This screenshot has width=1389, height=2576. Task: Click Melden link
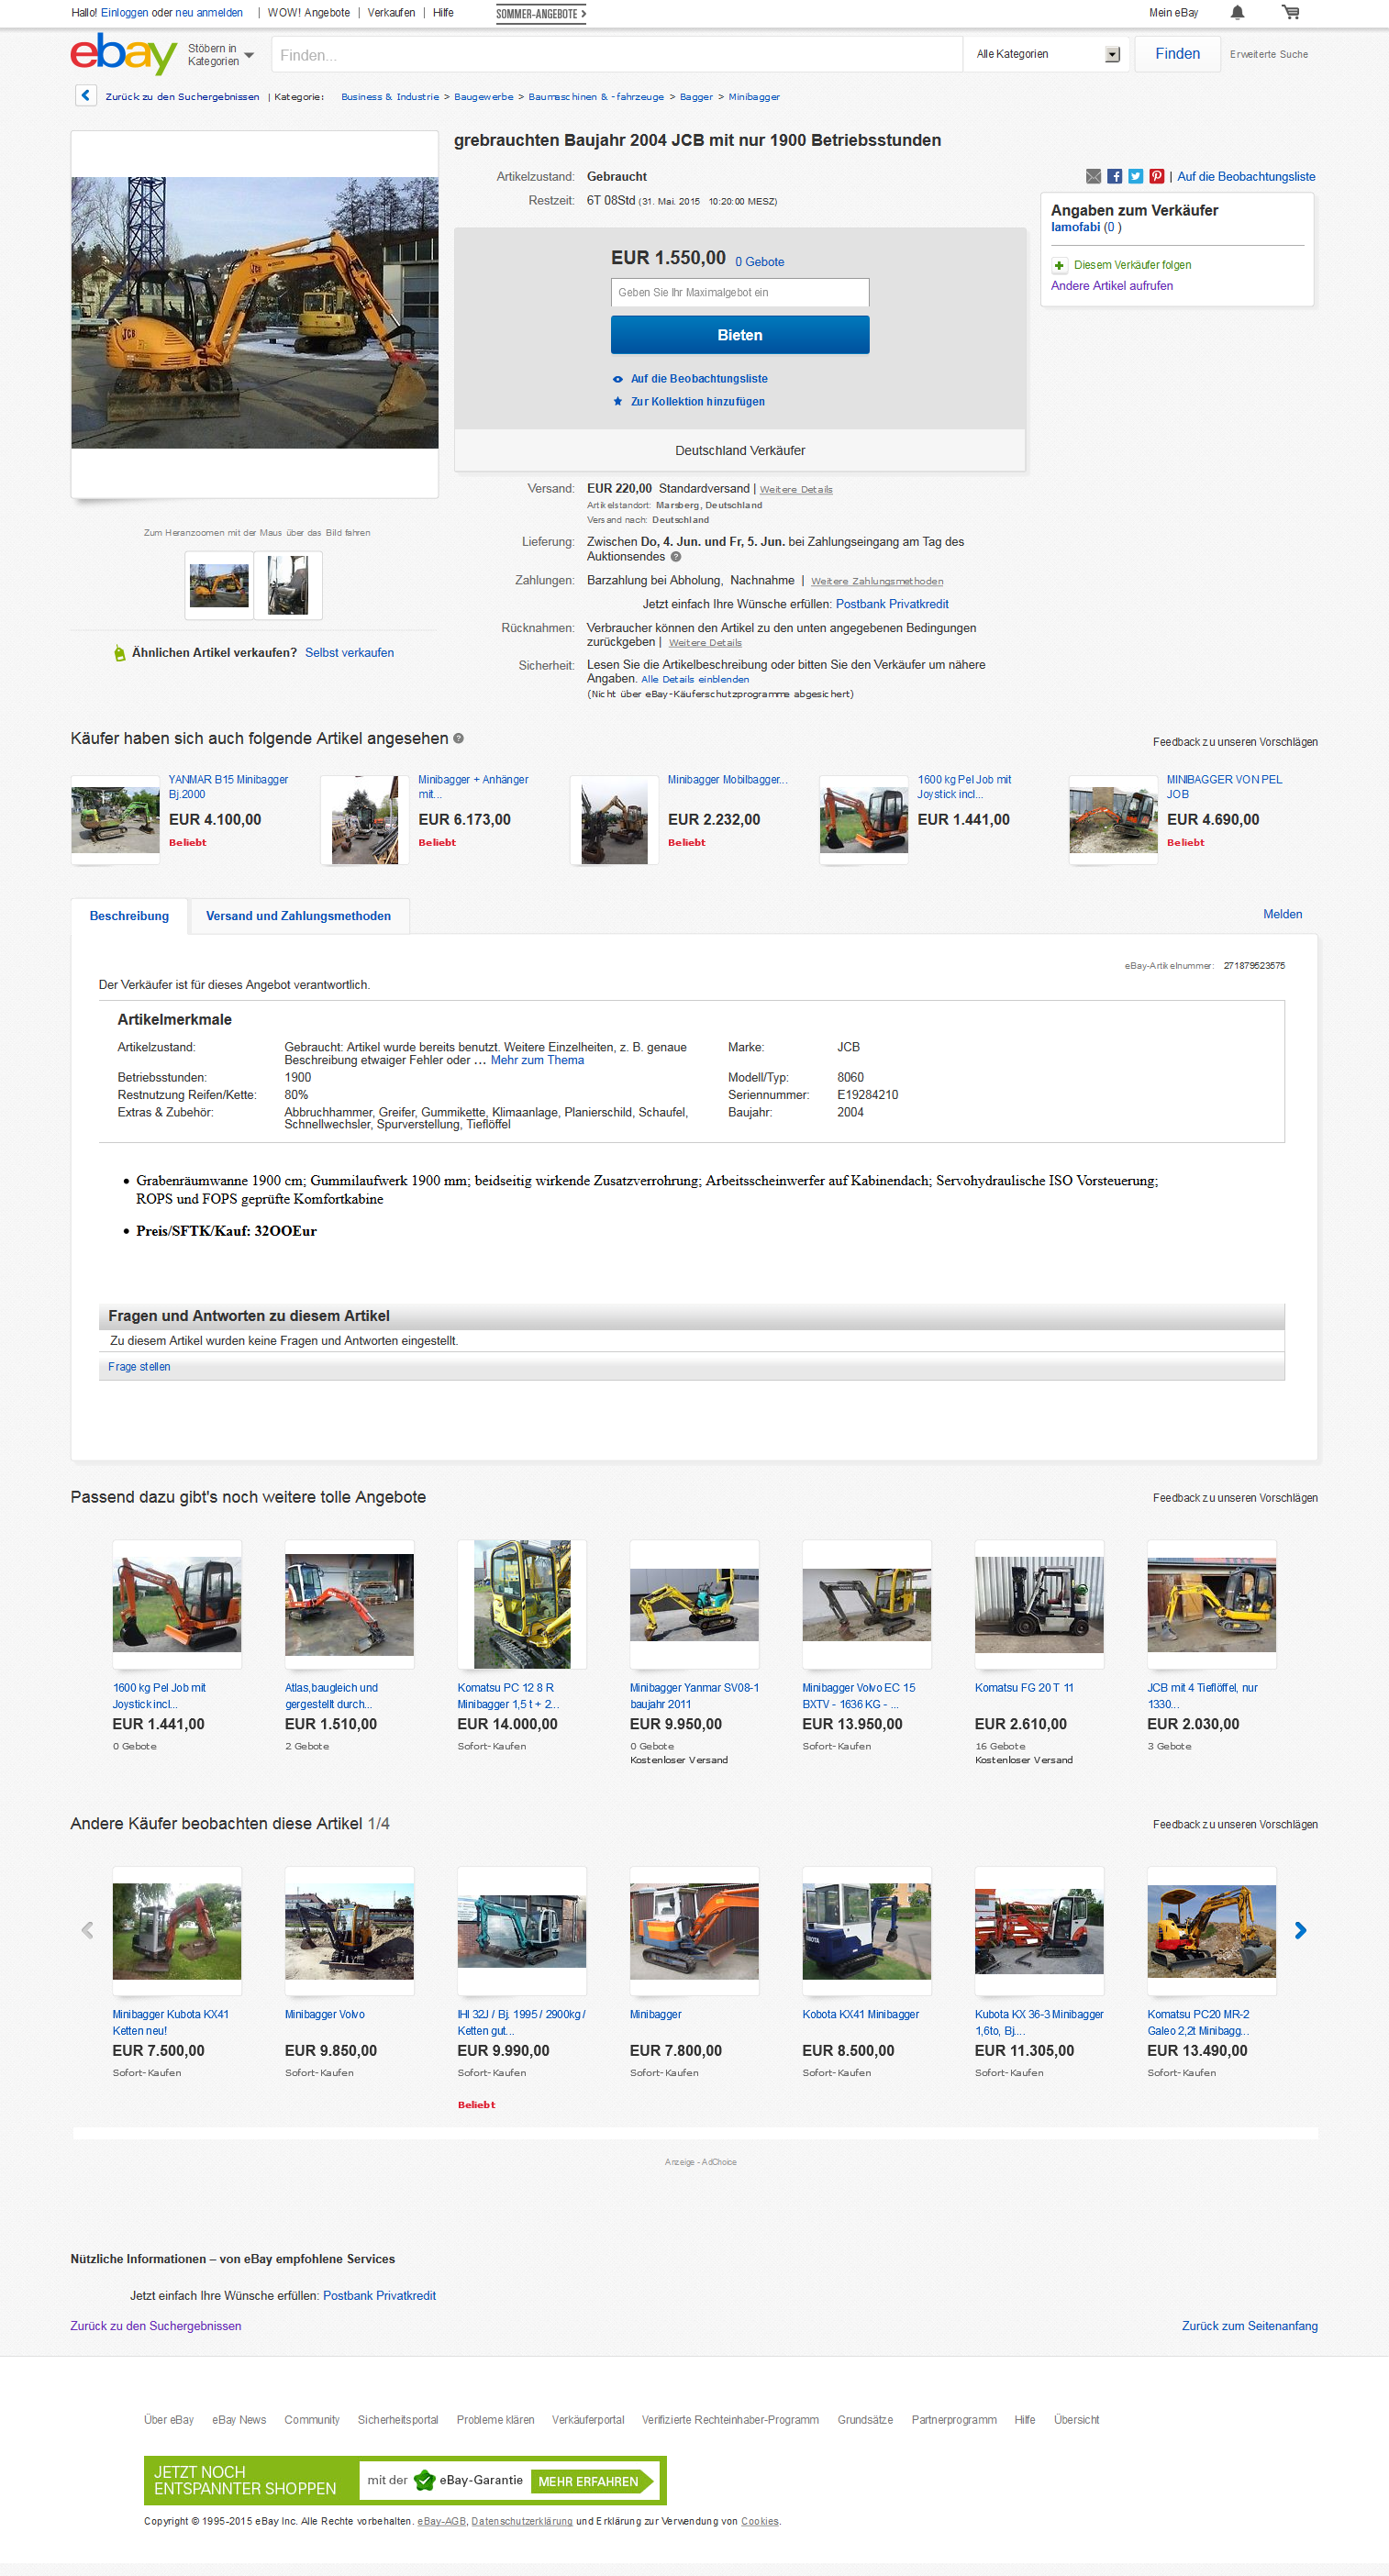(x=1282, y=914)
